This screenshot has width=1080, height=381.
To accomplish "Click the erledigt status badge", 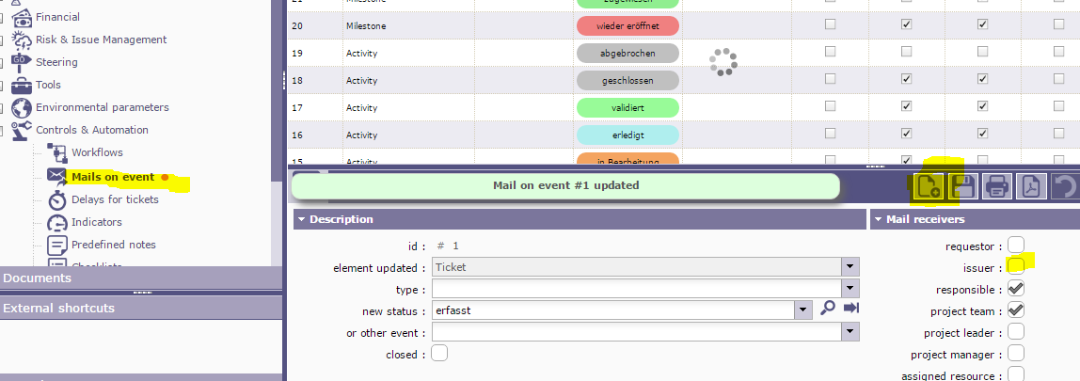I will tap(627, 135).
